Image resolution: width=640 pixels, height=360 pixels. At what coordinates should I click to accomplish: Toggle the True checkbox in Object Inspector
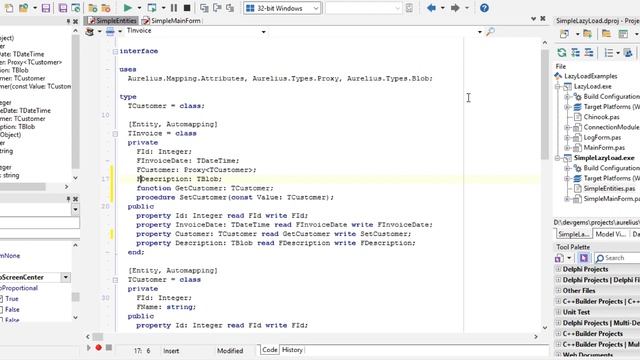pos(1,299)
